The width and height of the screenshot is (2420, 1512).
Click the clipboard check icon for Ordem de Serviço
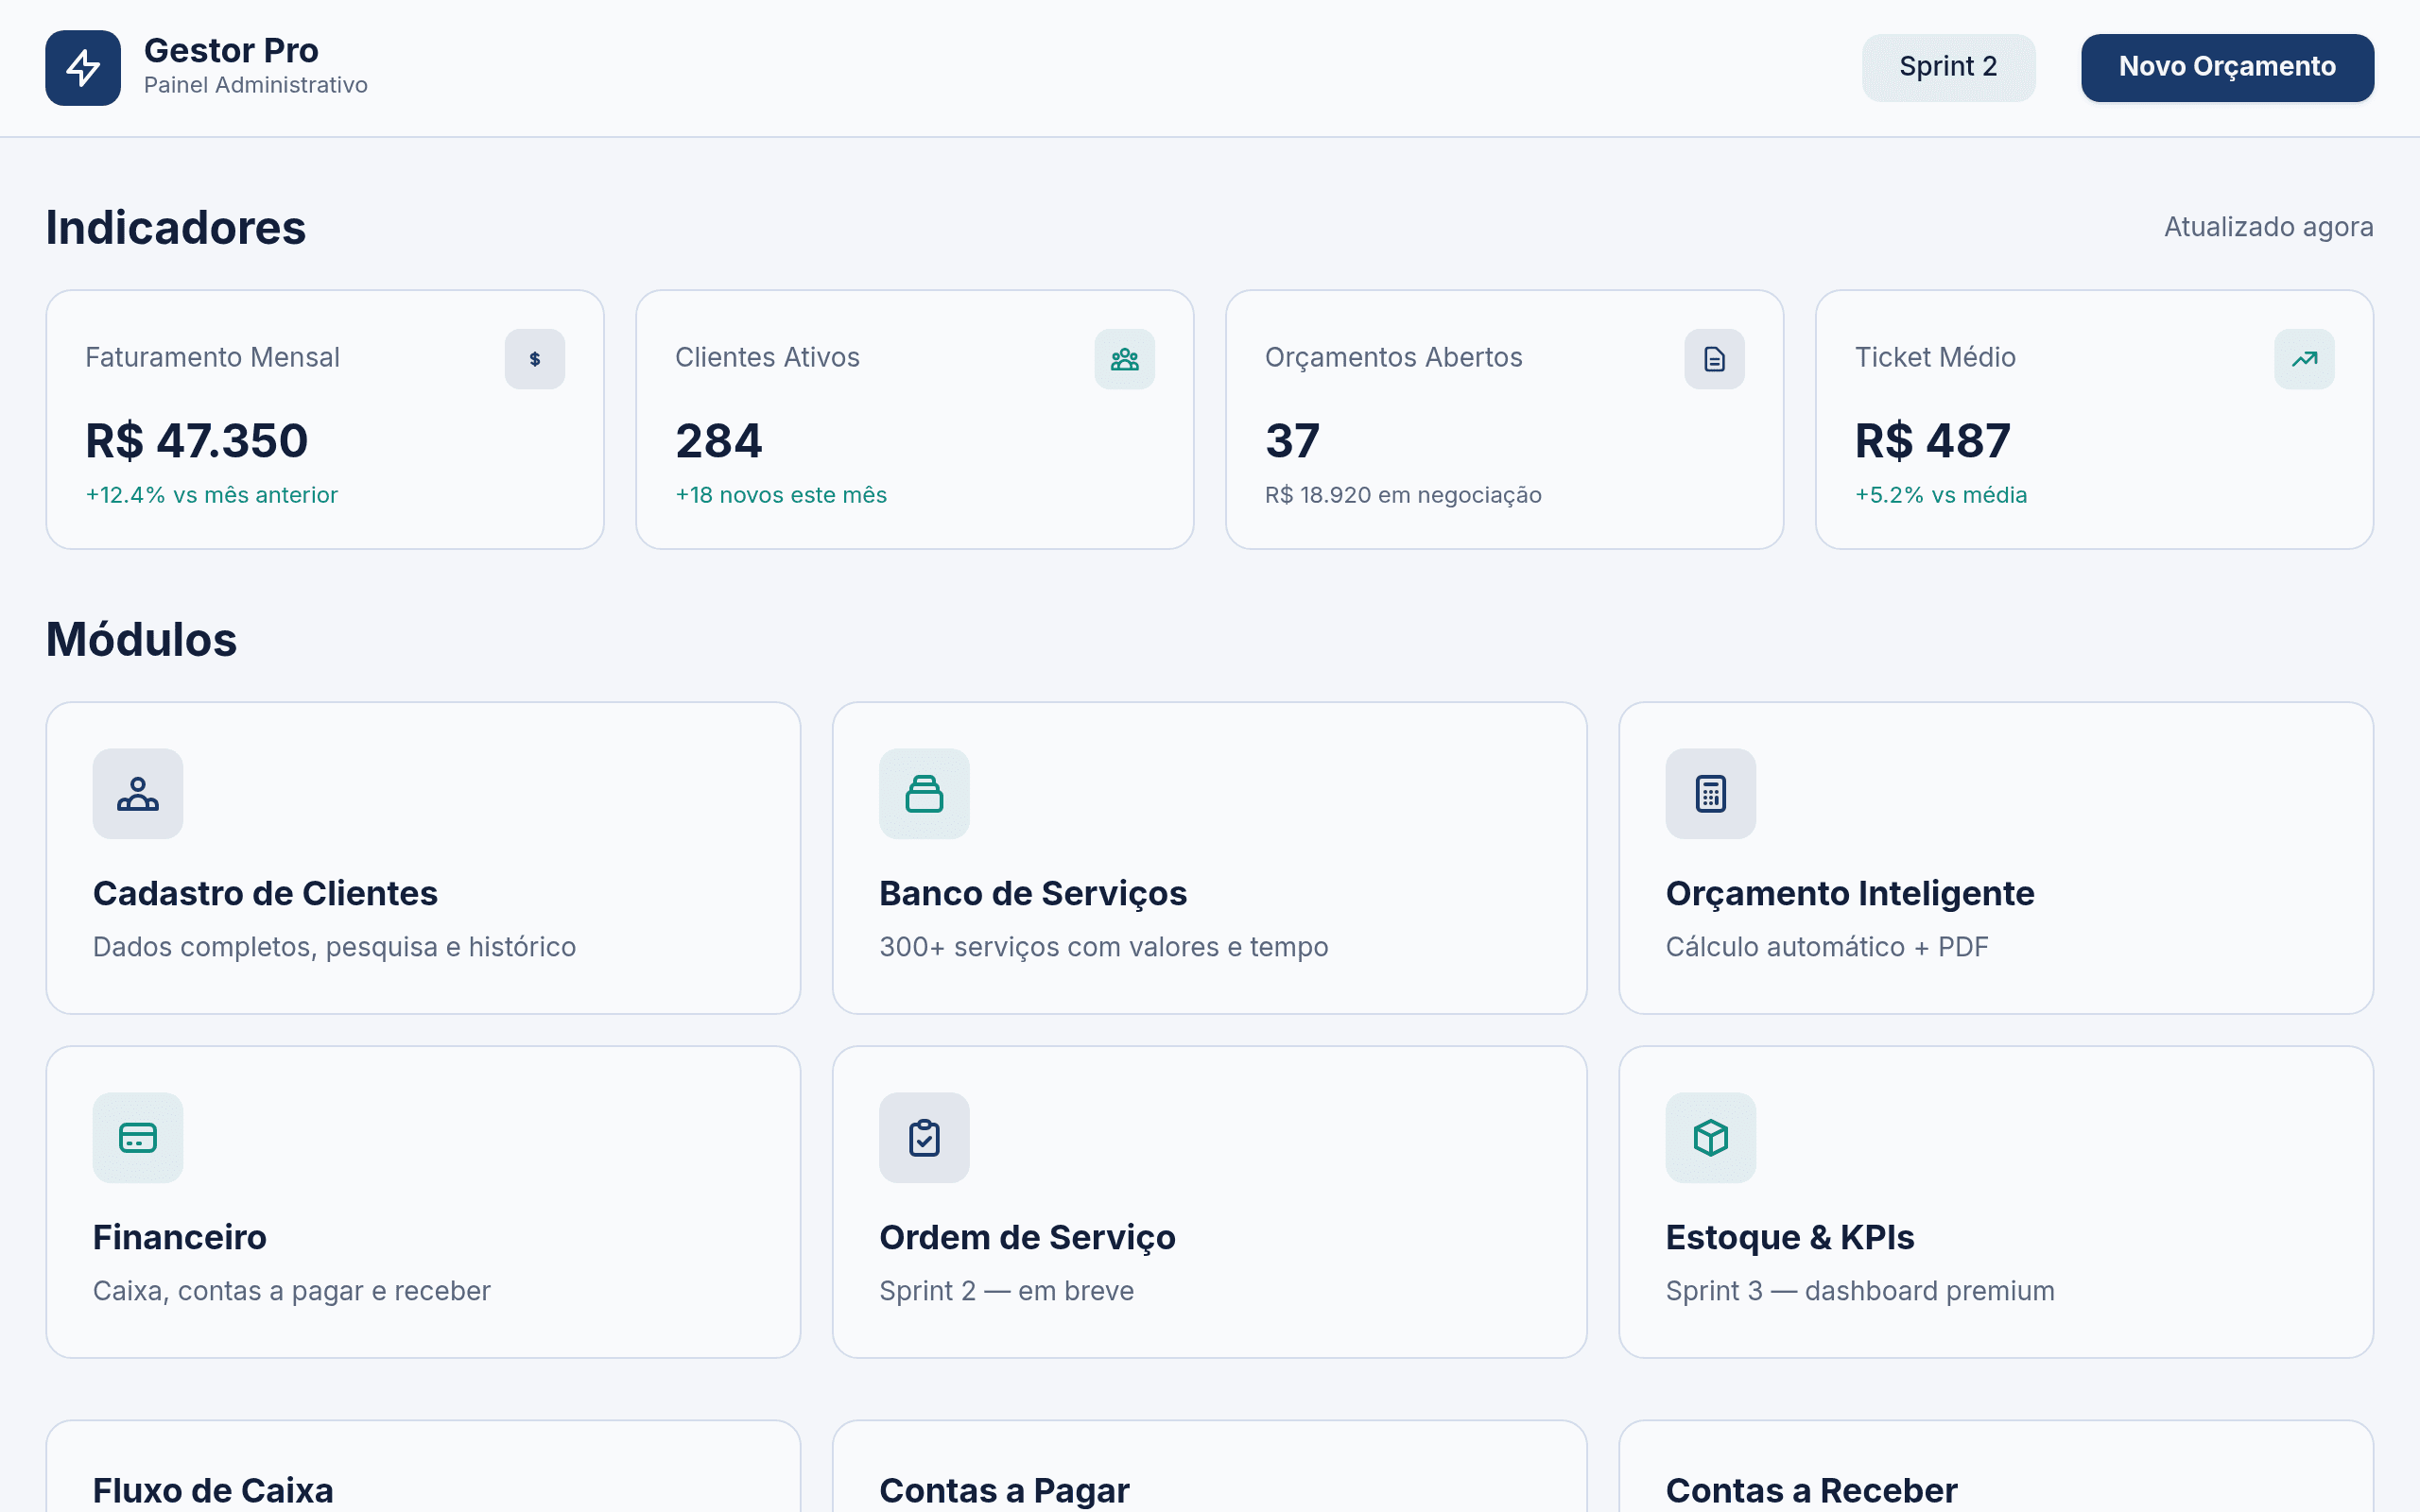tap(924, 1138)
